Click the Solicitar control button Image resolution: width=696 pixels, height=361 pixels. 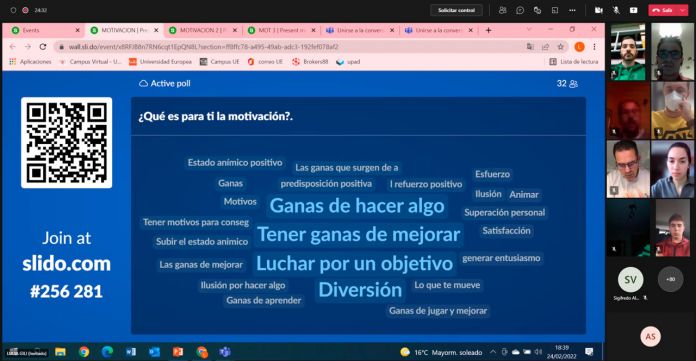456,10
